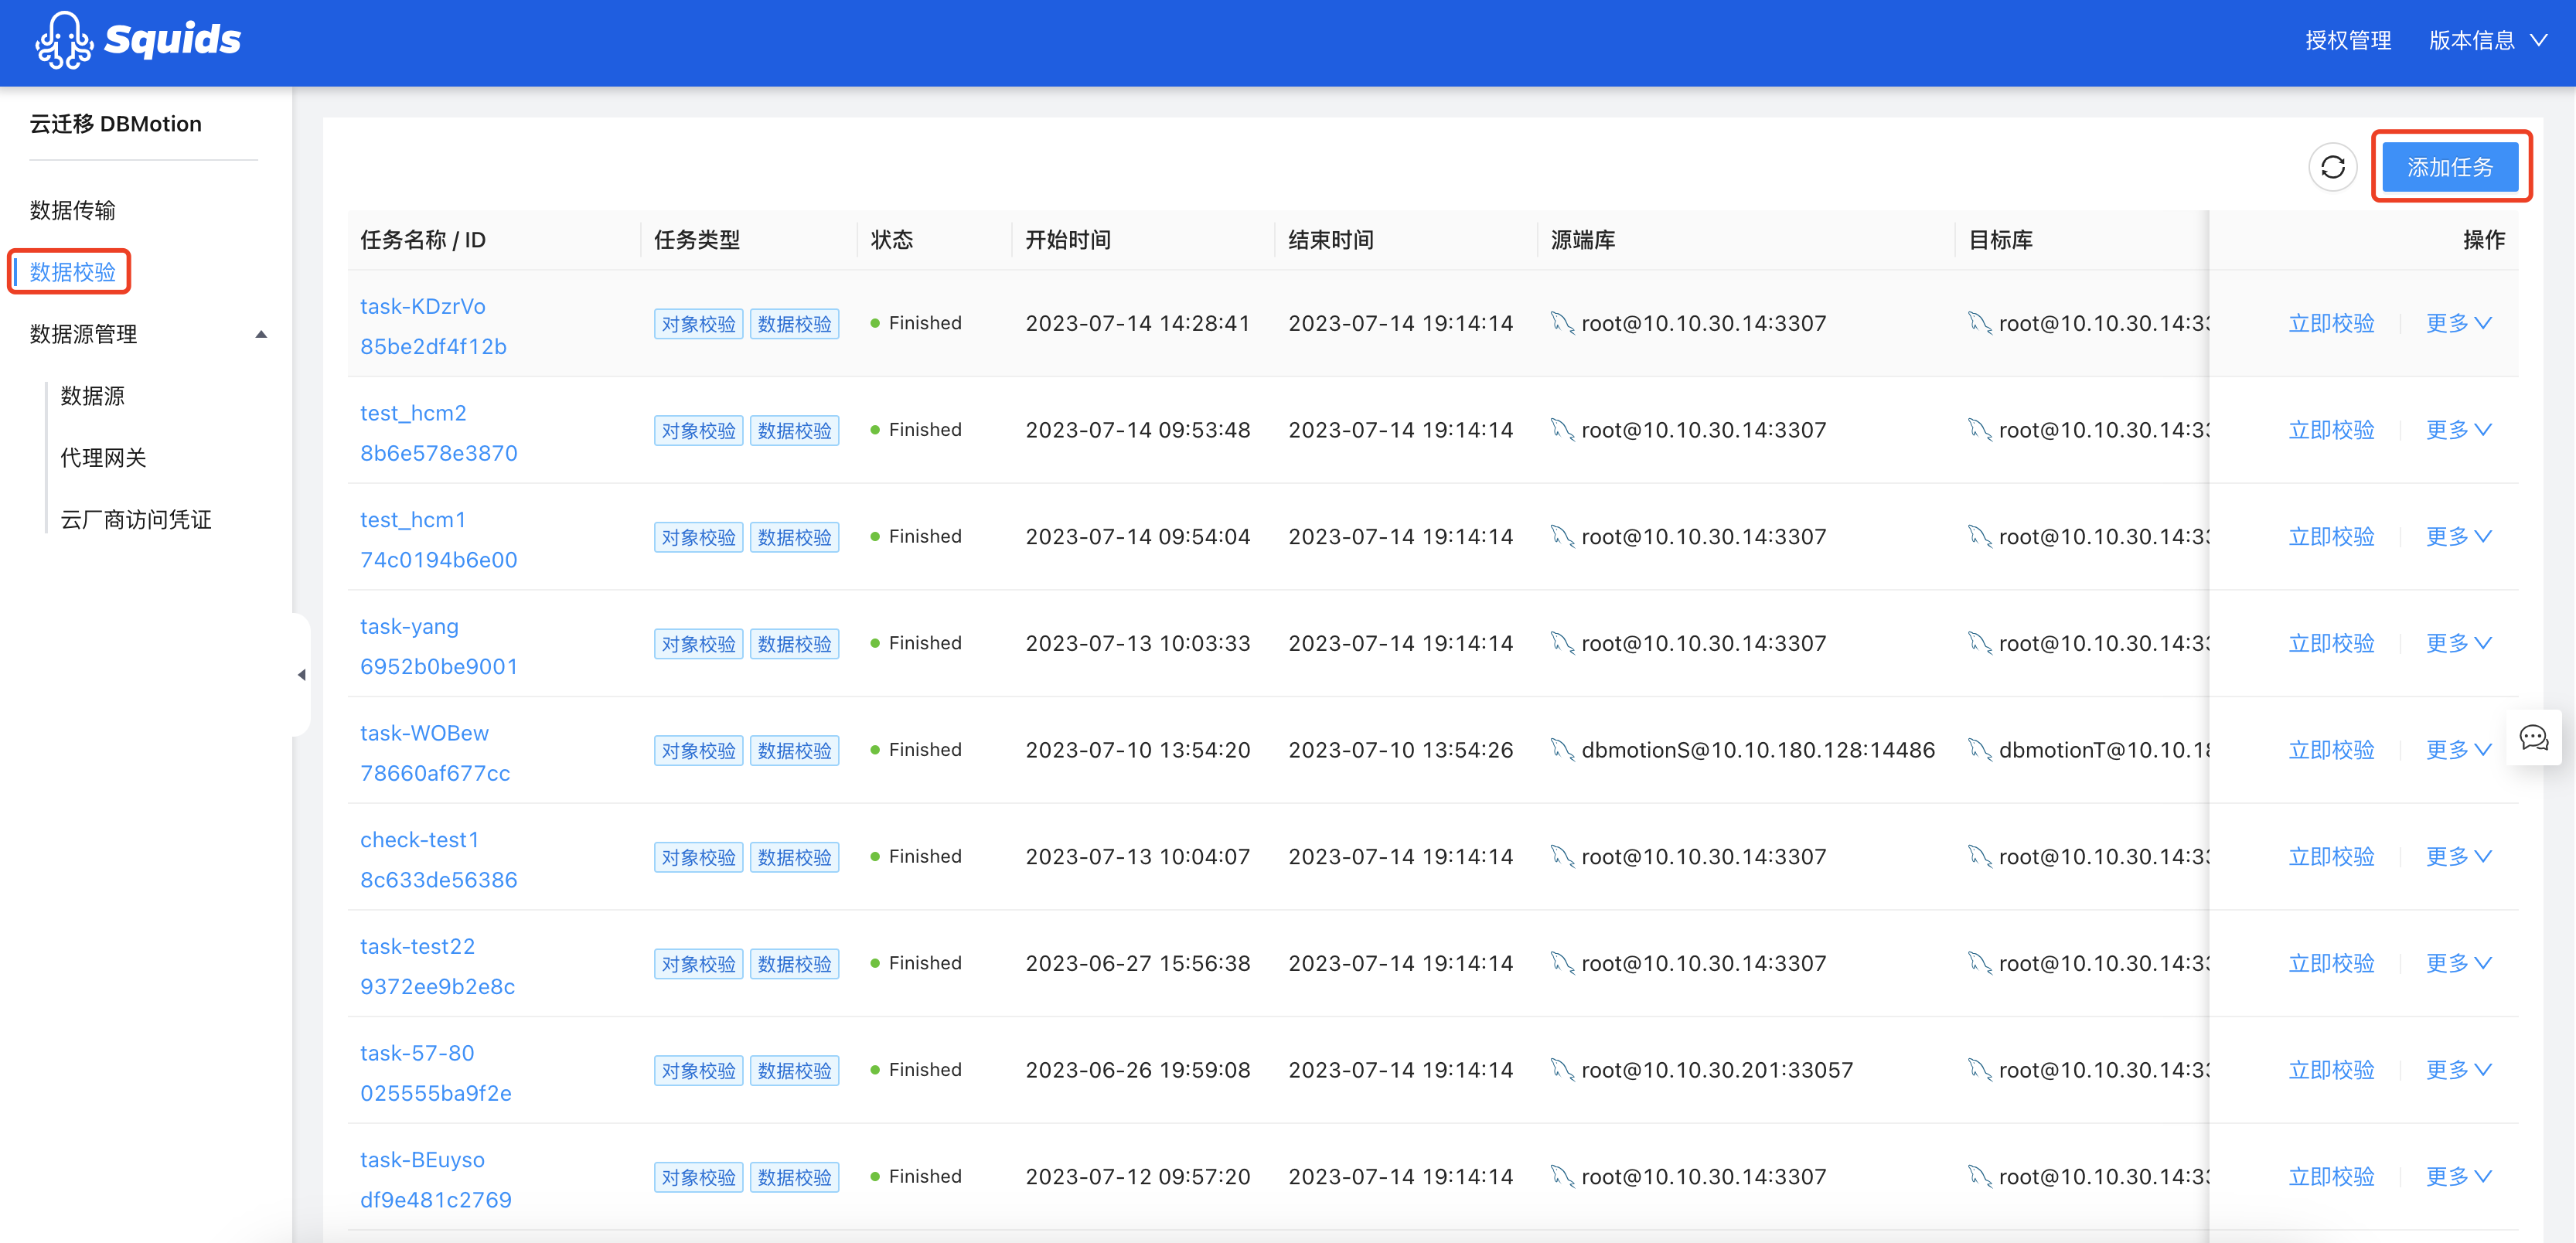Screen dimensions: 2576x1243
Task: Open 版本信息 dropdown in header
Action: (2487, 40)
